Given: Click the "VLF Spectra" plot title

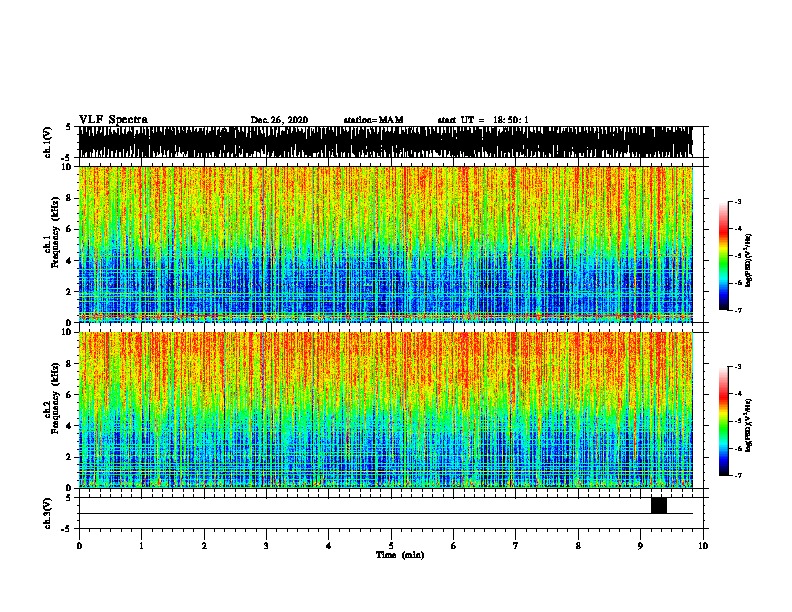Looking at the screenshot, I should point(113,120).
